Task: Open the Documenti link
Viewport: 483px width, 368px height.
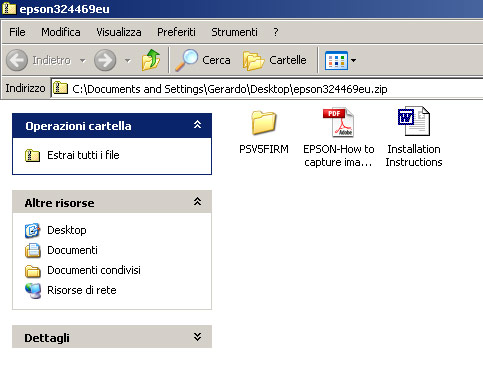Action: coord(72,250)
